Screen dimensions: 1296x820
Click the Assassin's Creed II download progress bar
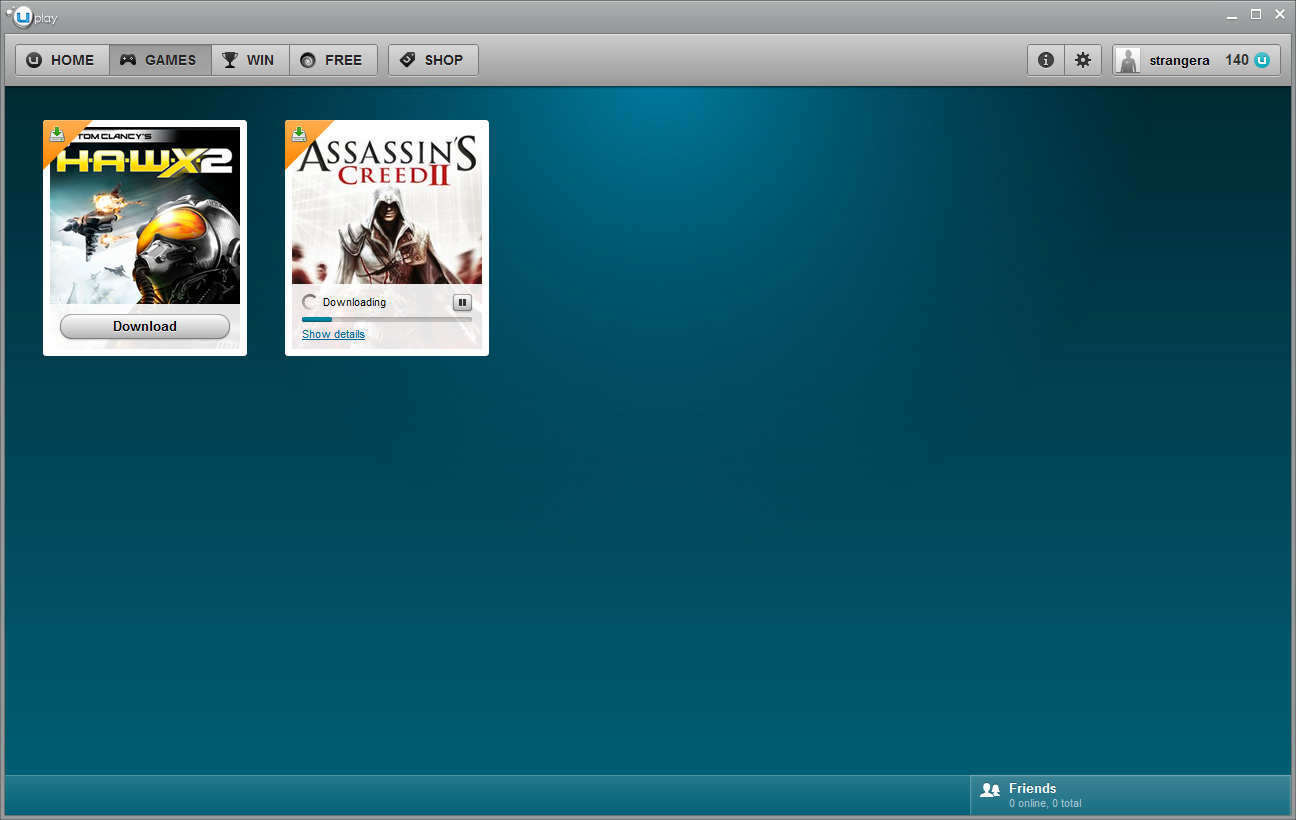pyautogui.click(x=386, y=319)
